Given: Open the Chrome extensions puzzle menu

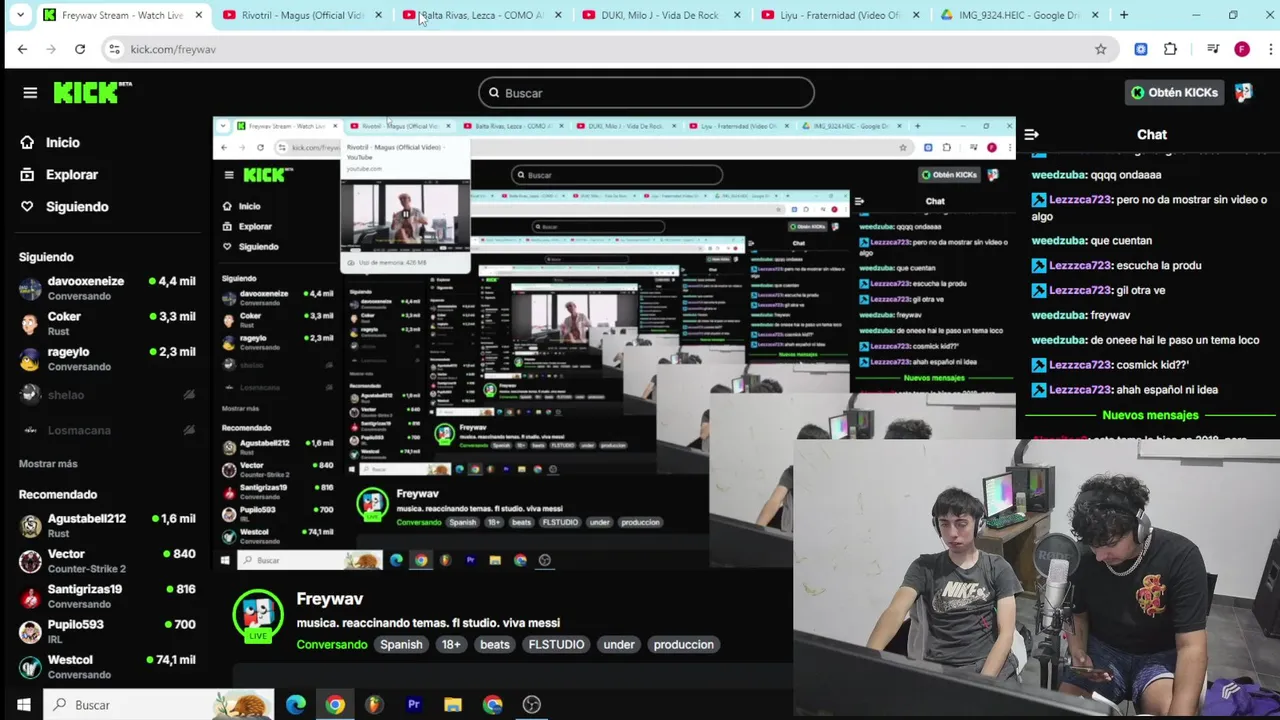Looking at the screenshot, I should (1171, 49).
